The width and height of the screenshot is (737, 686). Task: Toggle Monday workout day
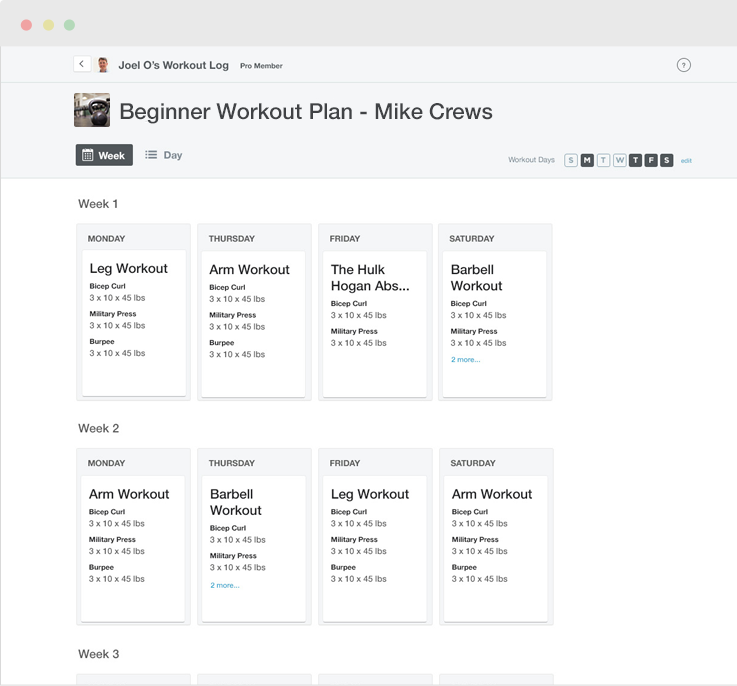pyautogui.click(x=587, y=160)
